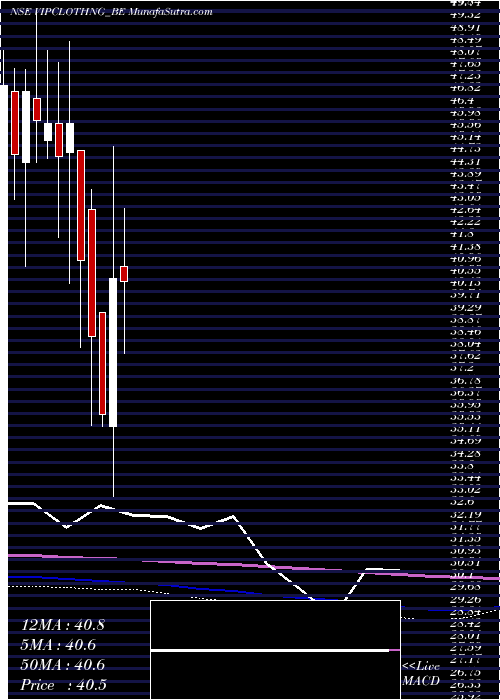This screenshot has width=500, height=700.
Task: Click the 41.38 price axis label
Action: click(466, 246)
